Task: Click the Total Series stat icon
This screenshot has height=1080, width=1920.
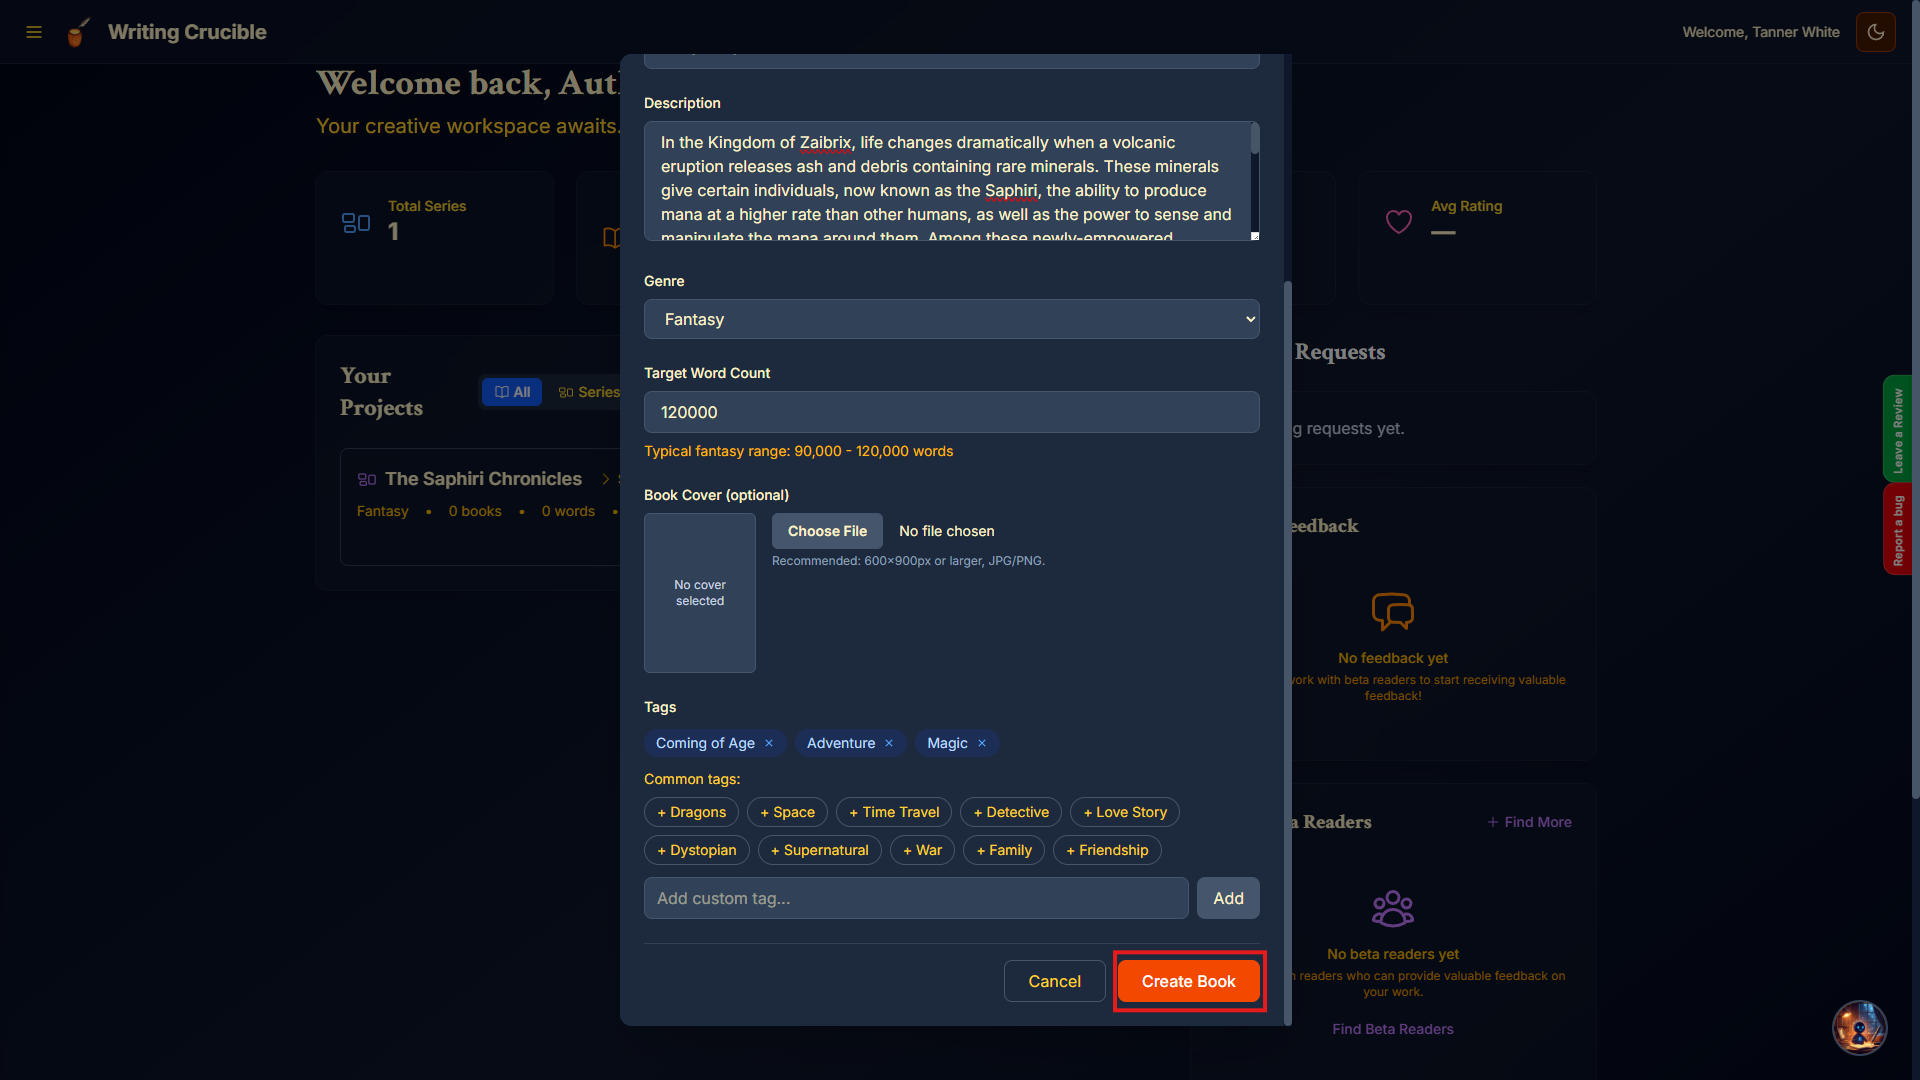Action: tap(356, 222)
